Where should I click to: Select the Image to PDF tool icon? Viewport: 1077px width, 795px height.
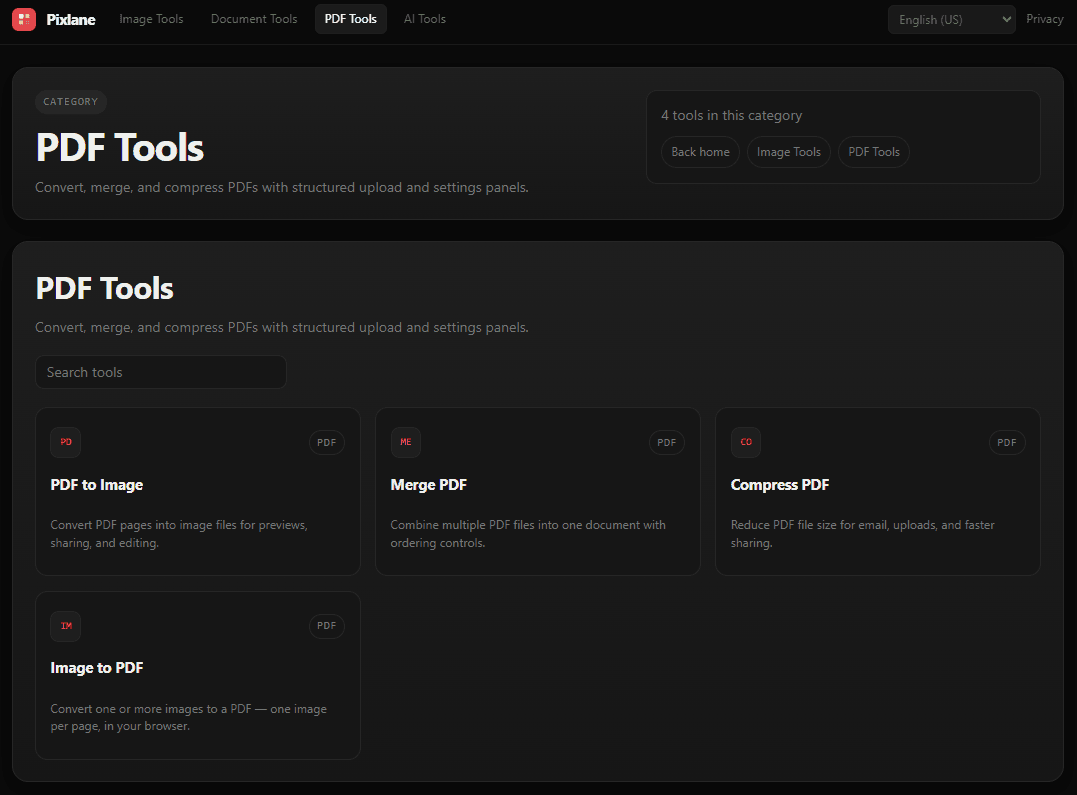pyautogui.click(x=65, y=626)
